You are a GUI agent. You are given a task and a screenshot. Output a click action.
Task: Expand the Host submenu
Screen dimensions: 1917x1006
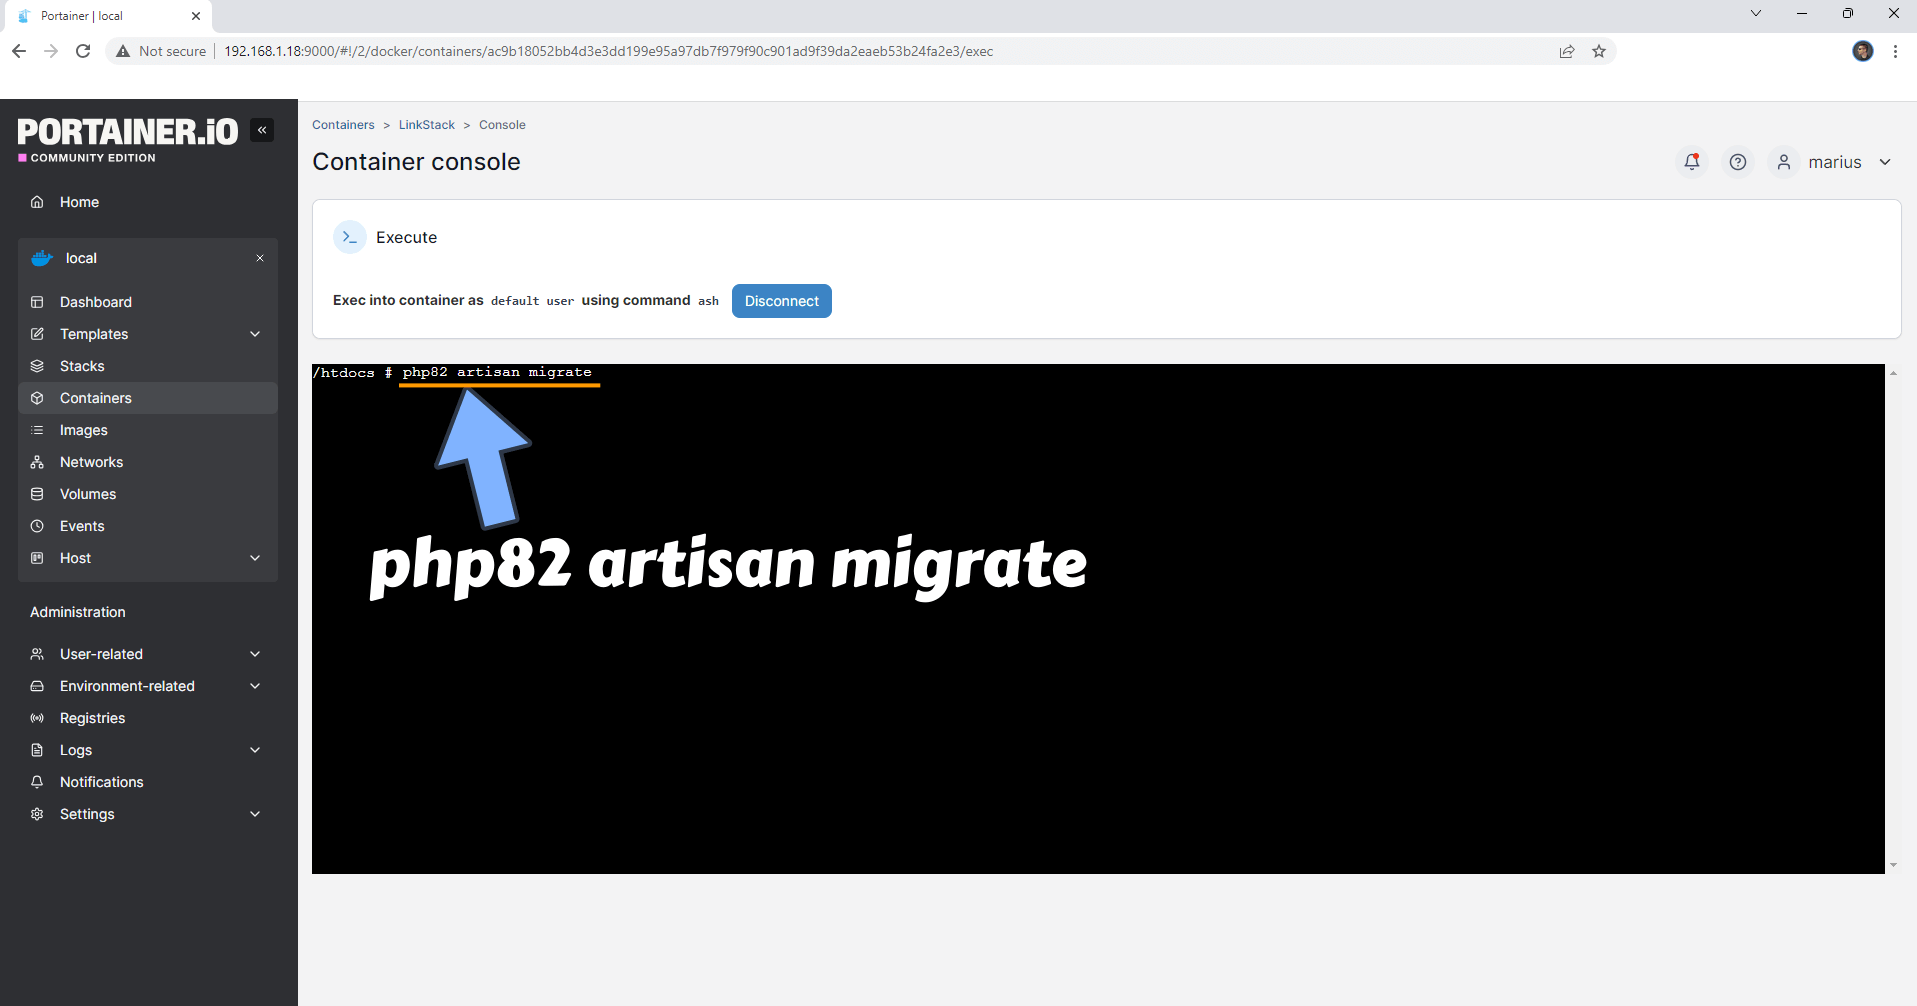click(255, 558)
